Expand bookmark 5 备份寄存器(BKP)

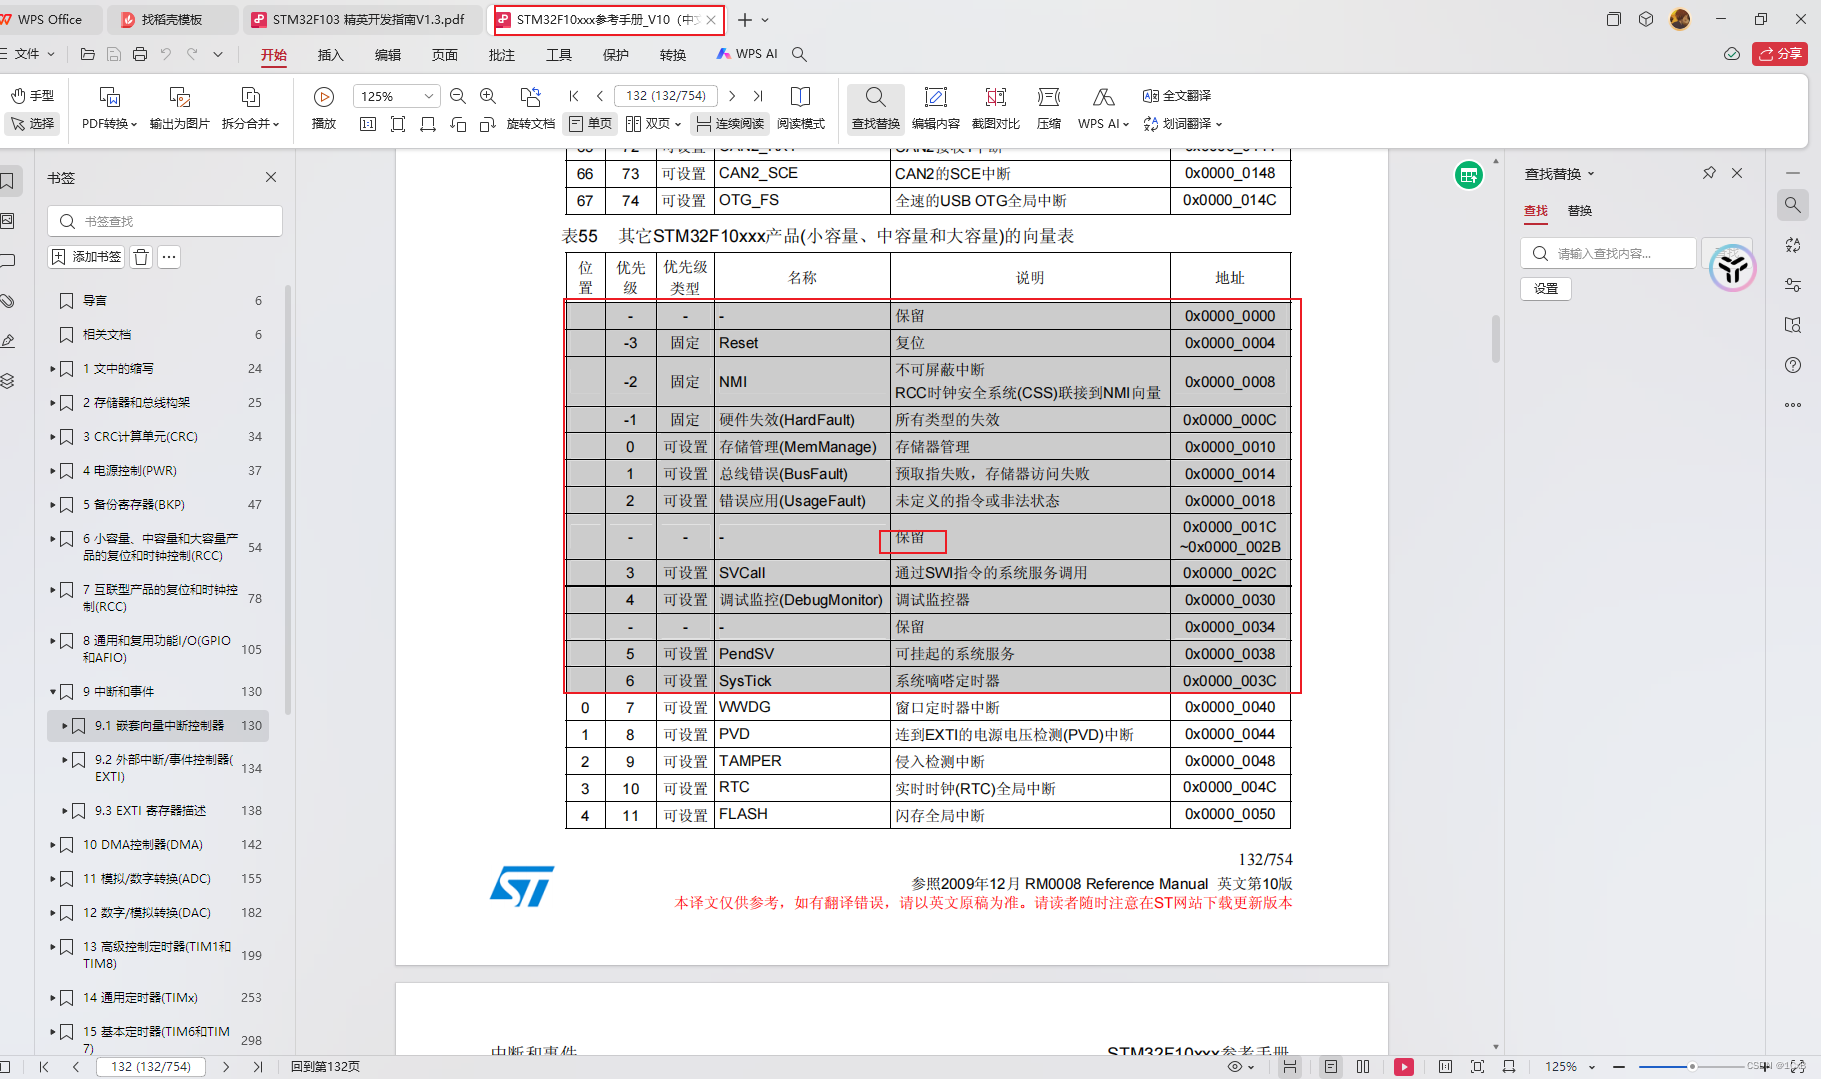tap(52, 505)
